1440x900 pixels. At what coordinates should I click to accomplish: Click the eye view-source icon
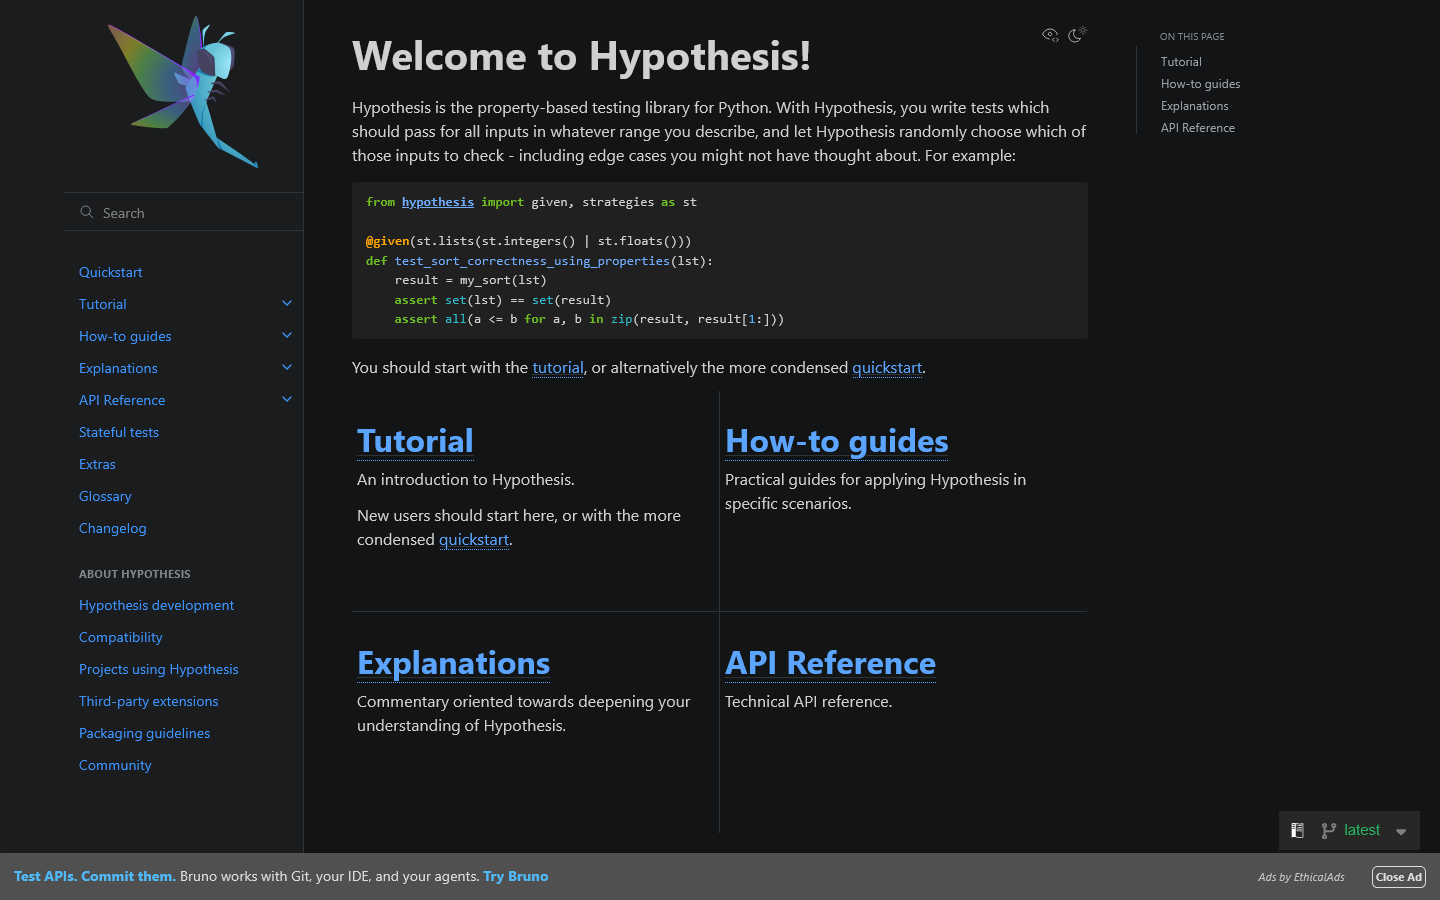pyautogui.click(x=1050, y=34)
